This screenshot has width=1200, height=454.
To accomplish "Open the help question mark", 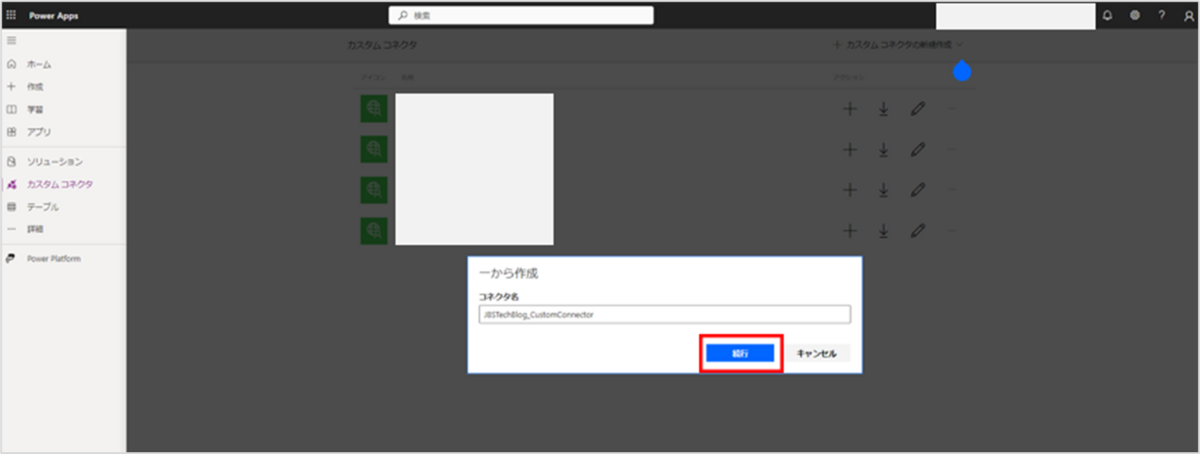I will coord(1161,15).
